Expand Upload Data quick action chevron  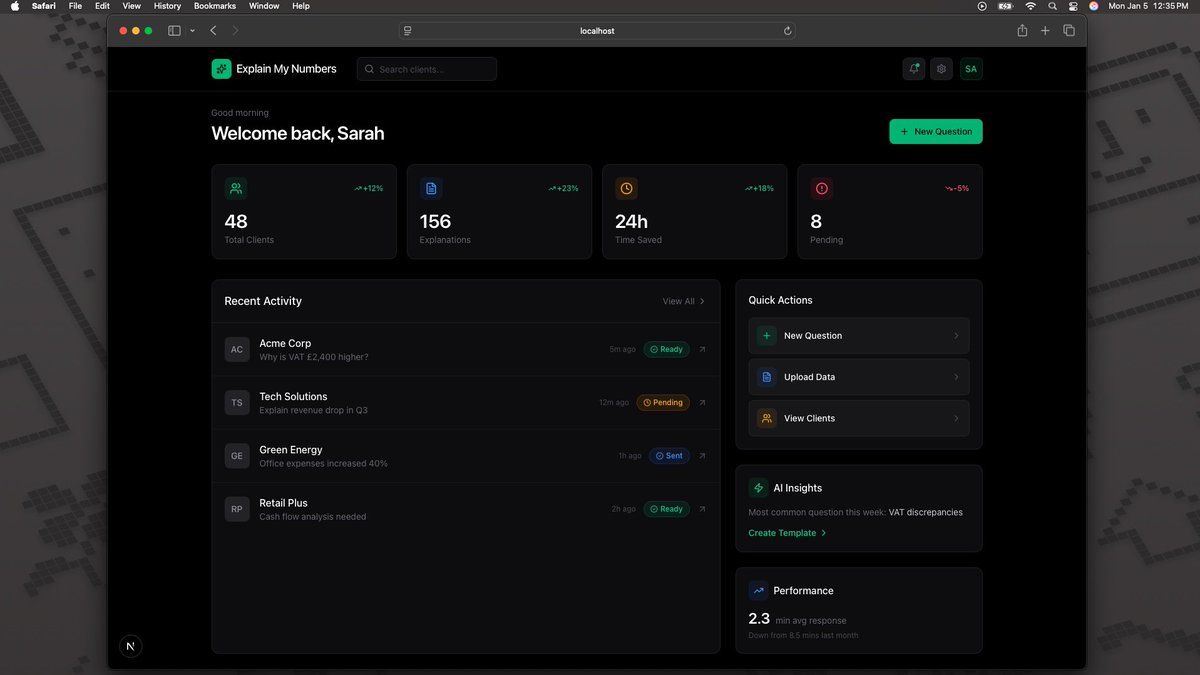click(956, 377)
